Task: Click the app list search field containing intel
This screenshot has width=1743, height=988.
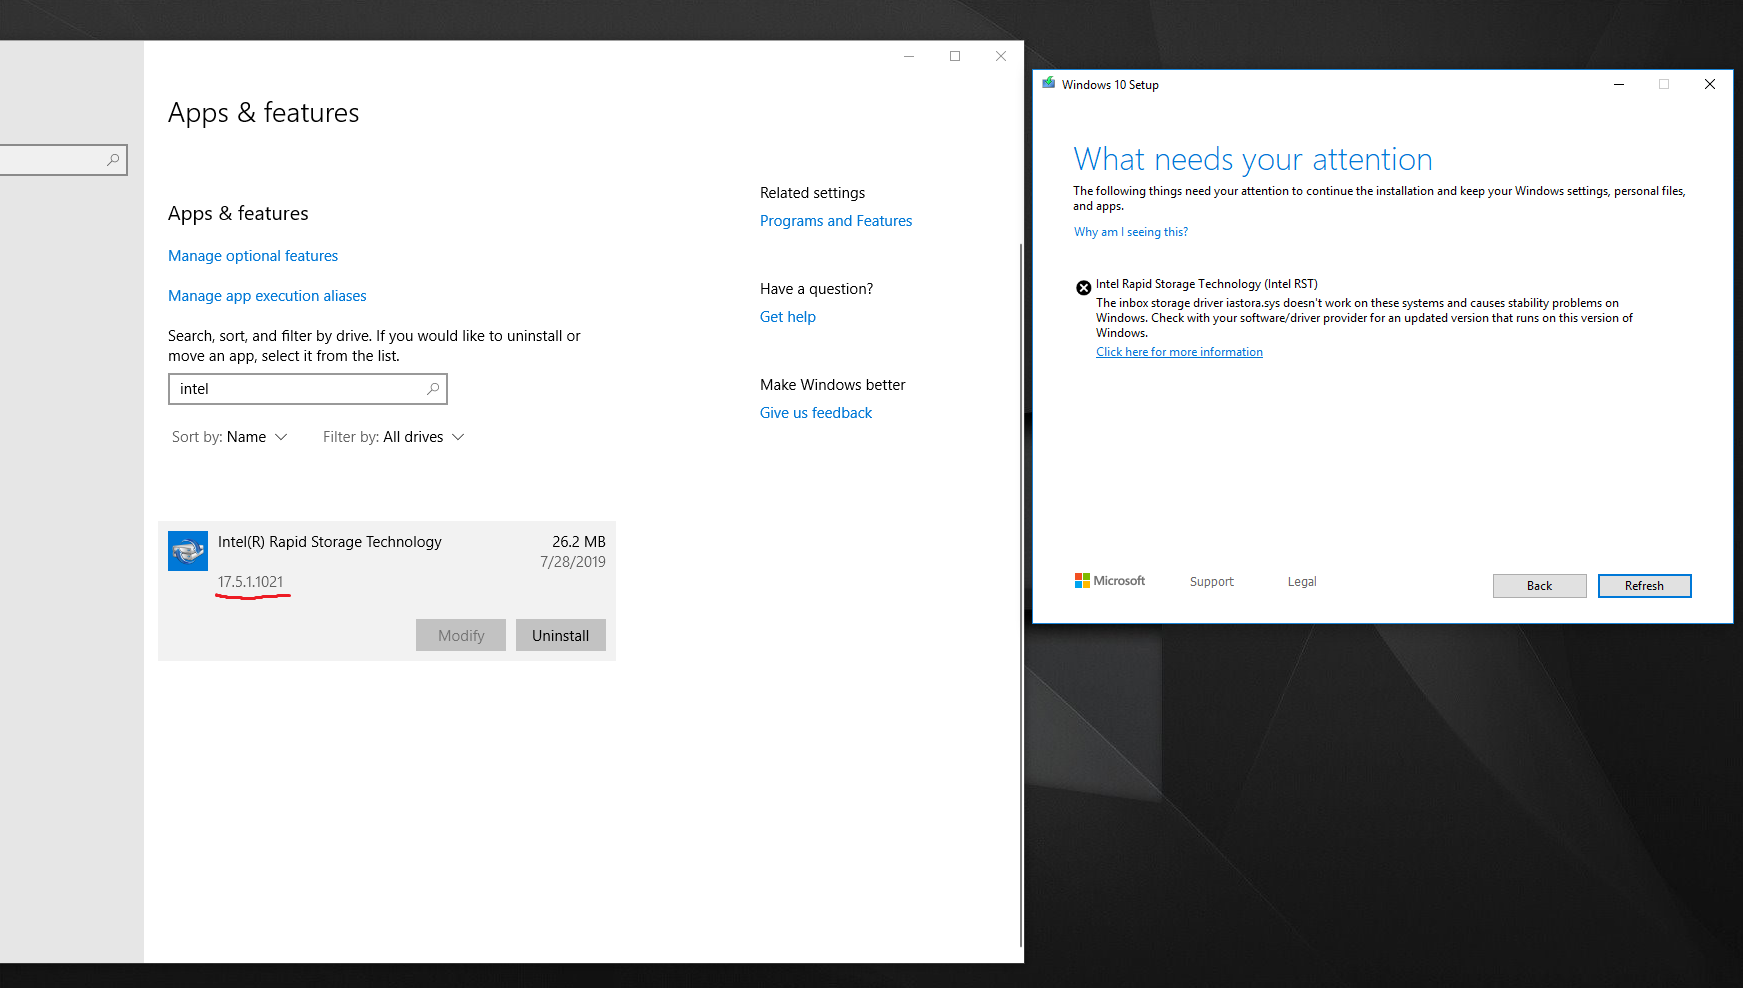Action: (x=308, y=389)
